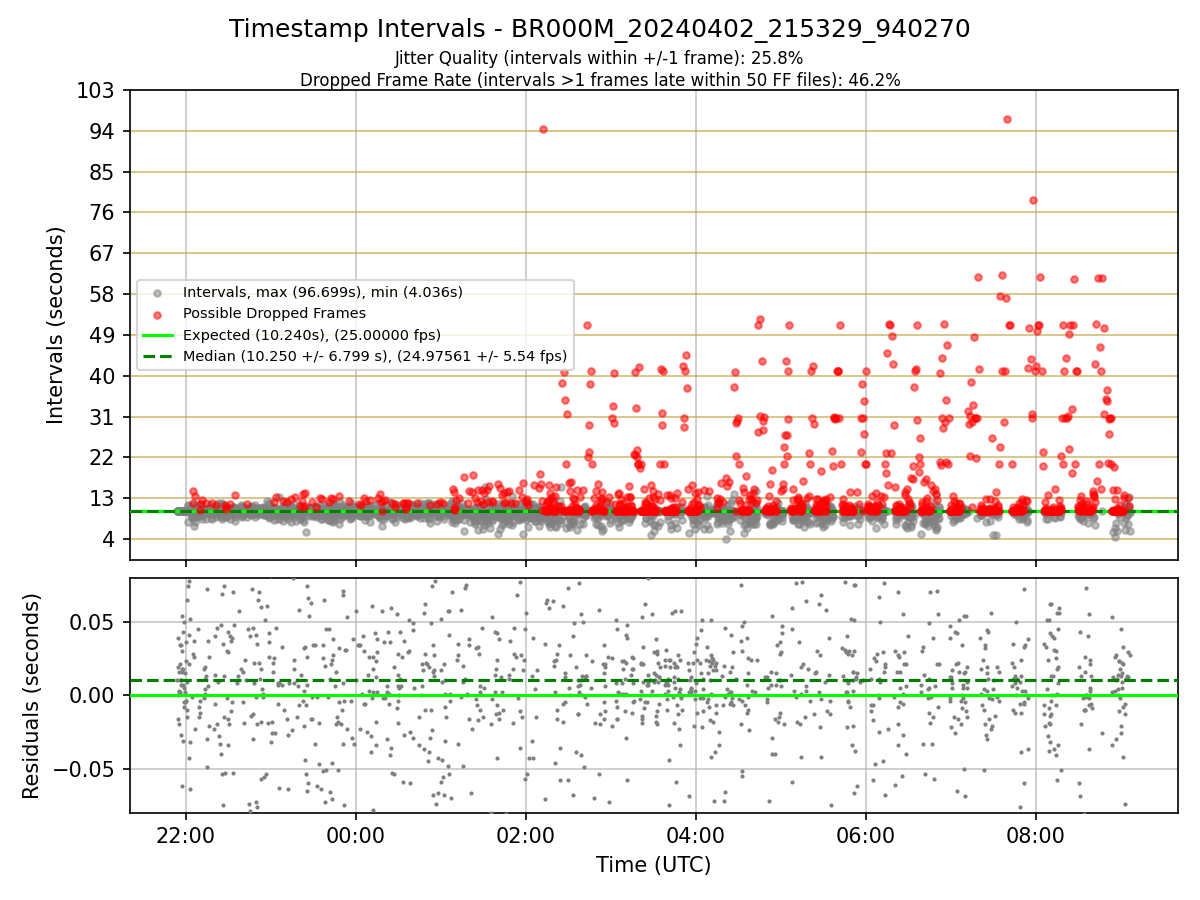The width and height of the screenshot is (1200, 900).
Task: Click the 22:00 x-axis tick label
Action: (185, 834)
